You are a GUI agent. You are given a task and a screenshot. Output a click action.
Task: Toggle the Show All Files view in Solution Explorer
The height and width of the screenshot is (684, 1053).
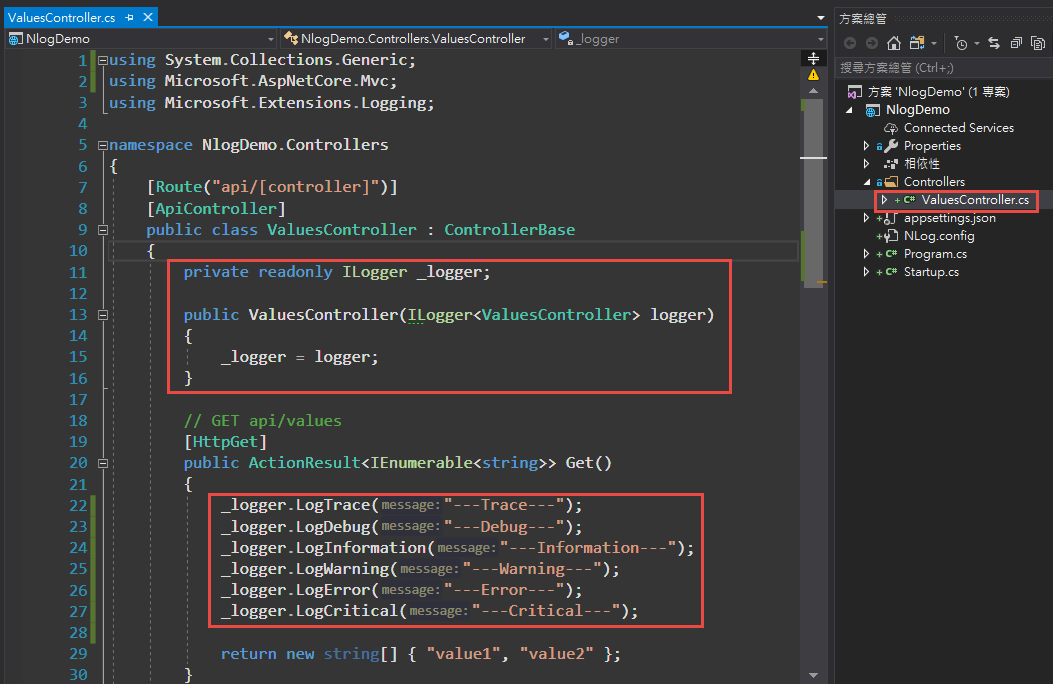(918, 43)
